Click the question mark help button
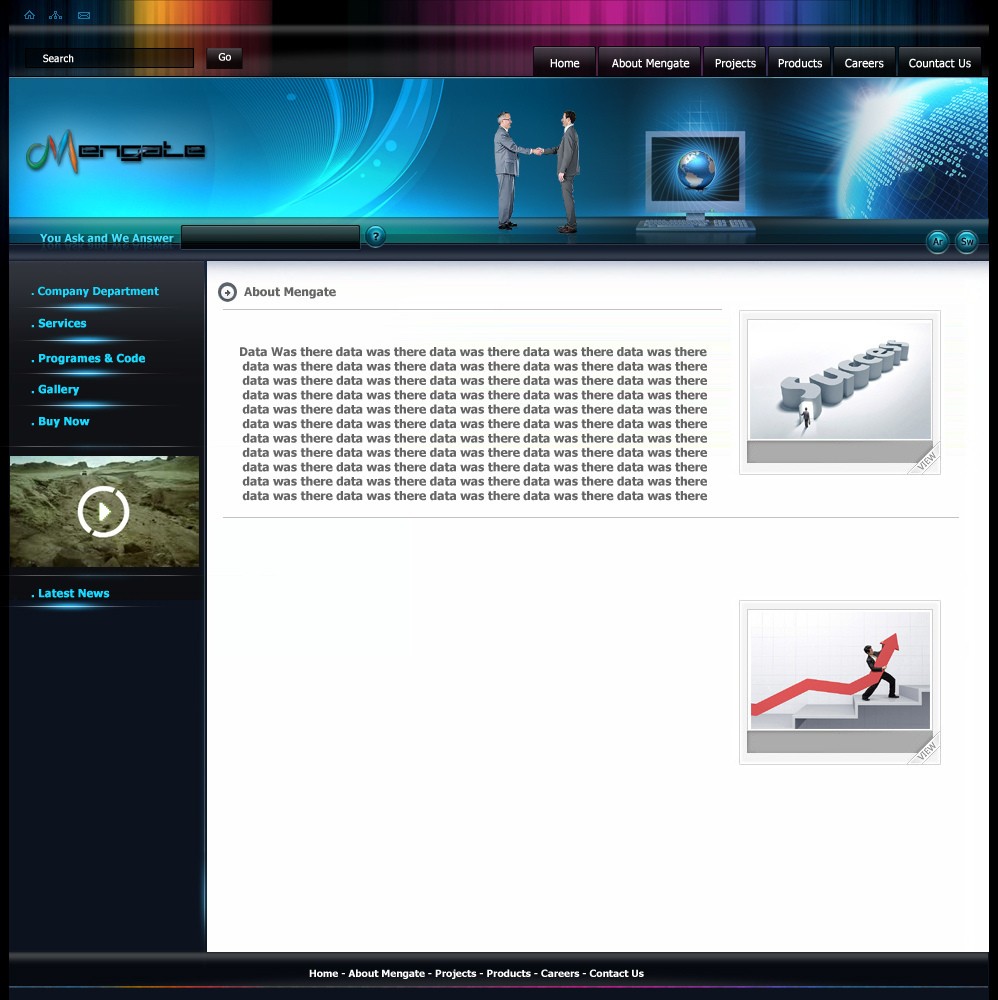 pos(376,237)
